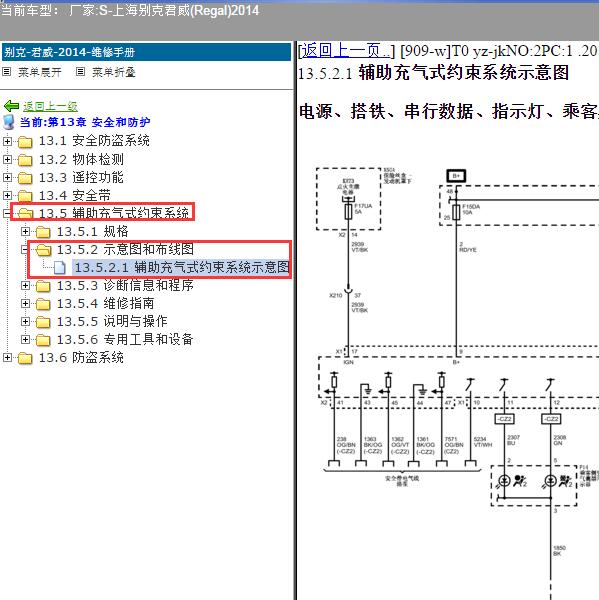
Task: Click the 13.3 遥控功能 folder icon
Action: (x=25, y=178)
